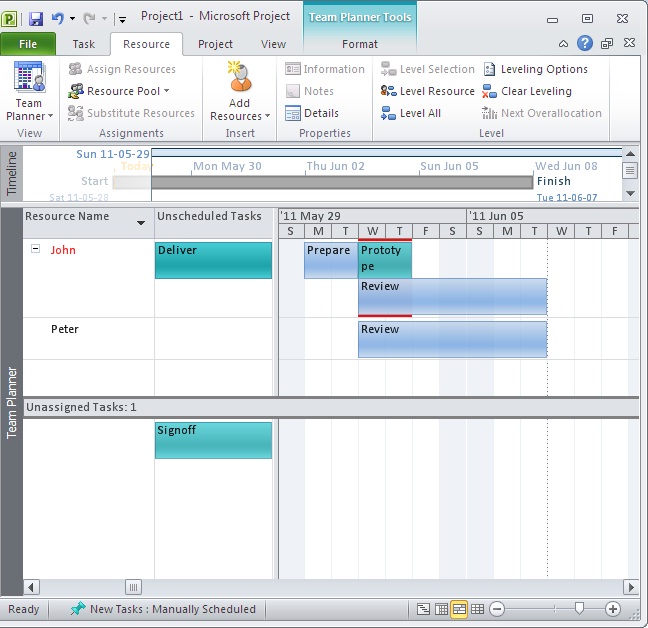
Task: Click the Unassigned Tasks: 1 header
Action: point(331,407)
